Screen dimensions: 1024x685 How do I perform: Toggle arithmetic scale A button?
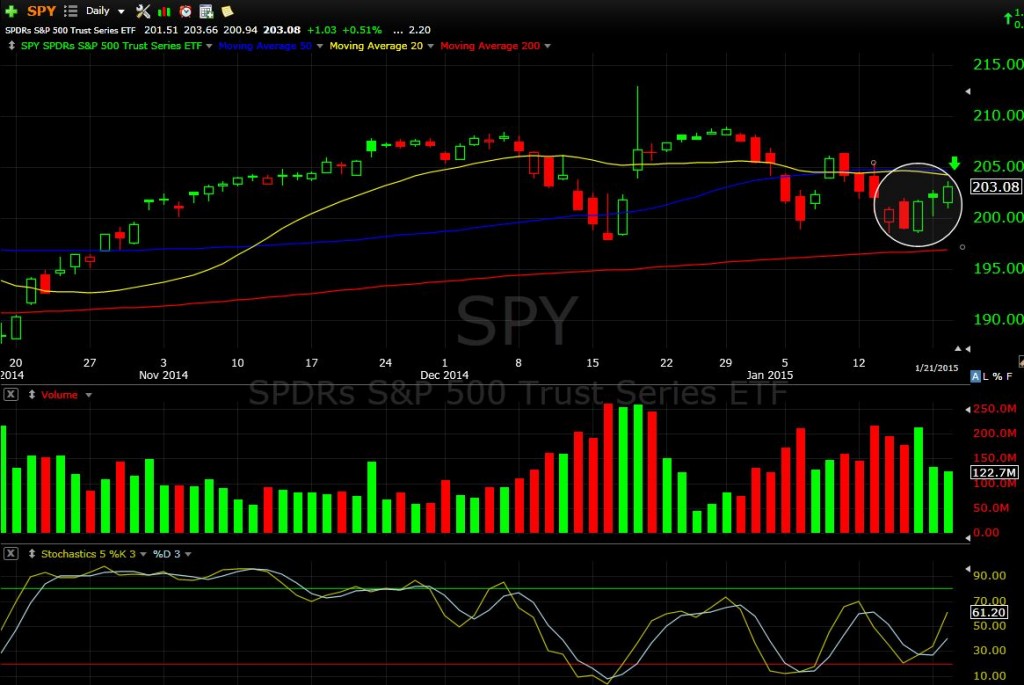point(975,376)
